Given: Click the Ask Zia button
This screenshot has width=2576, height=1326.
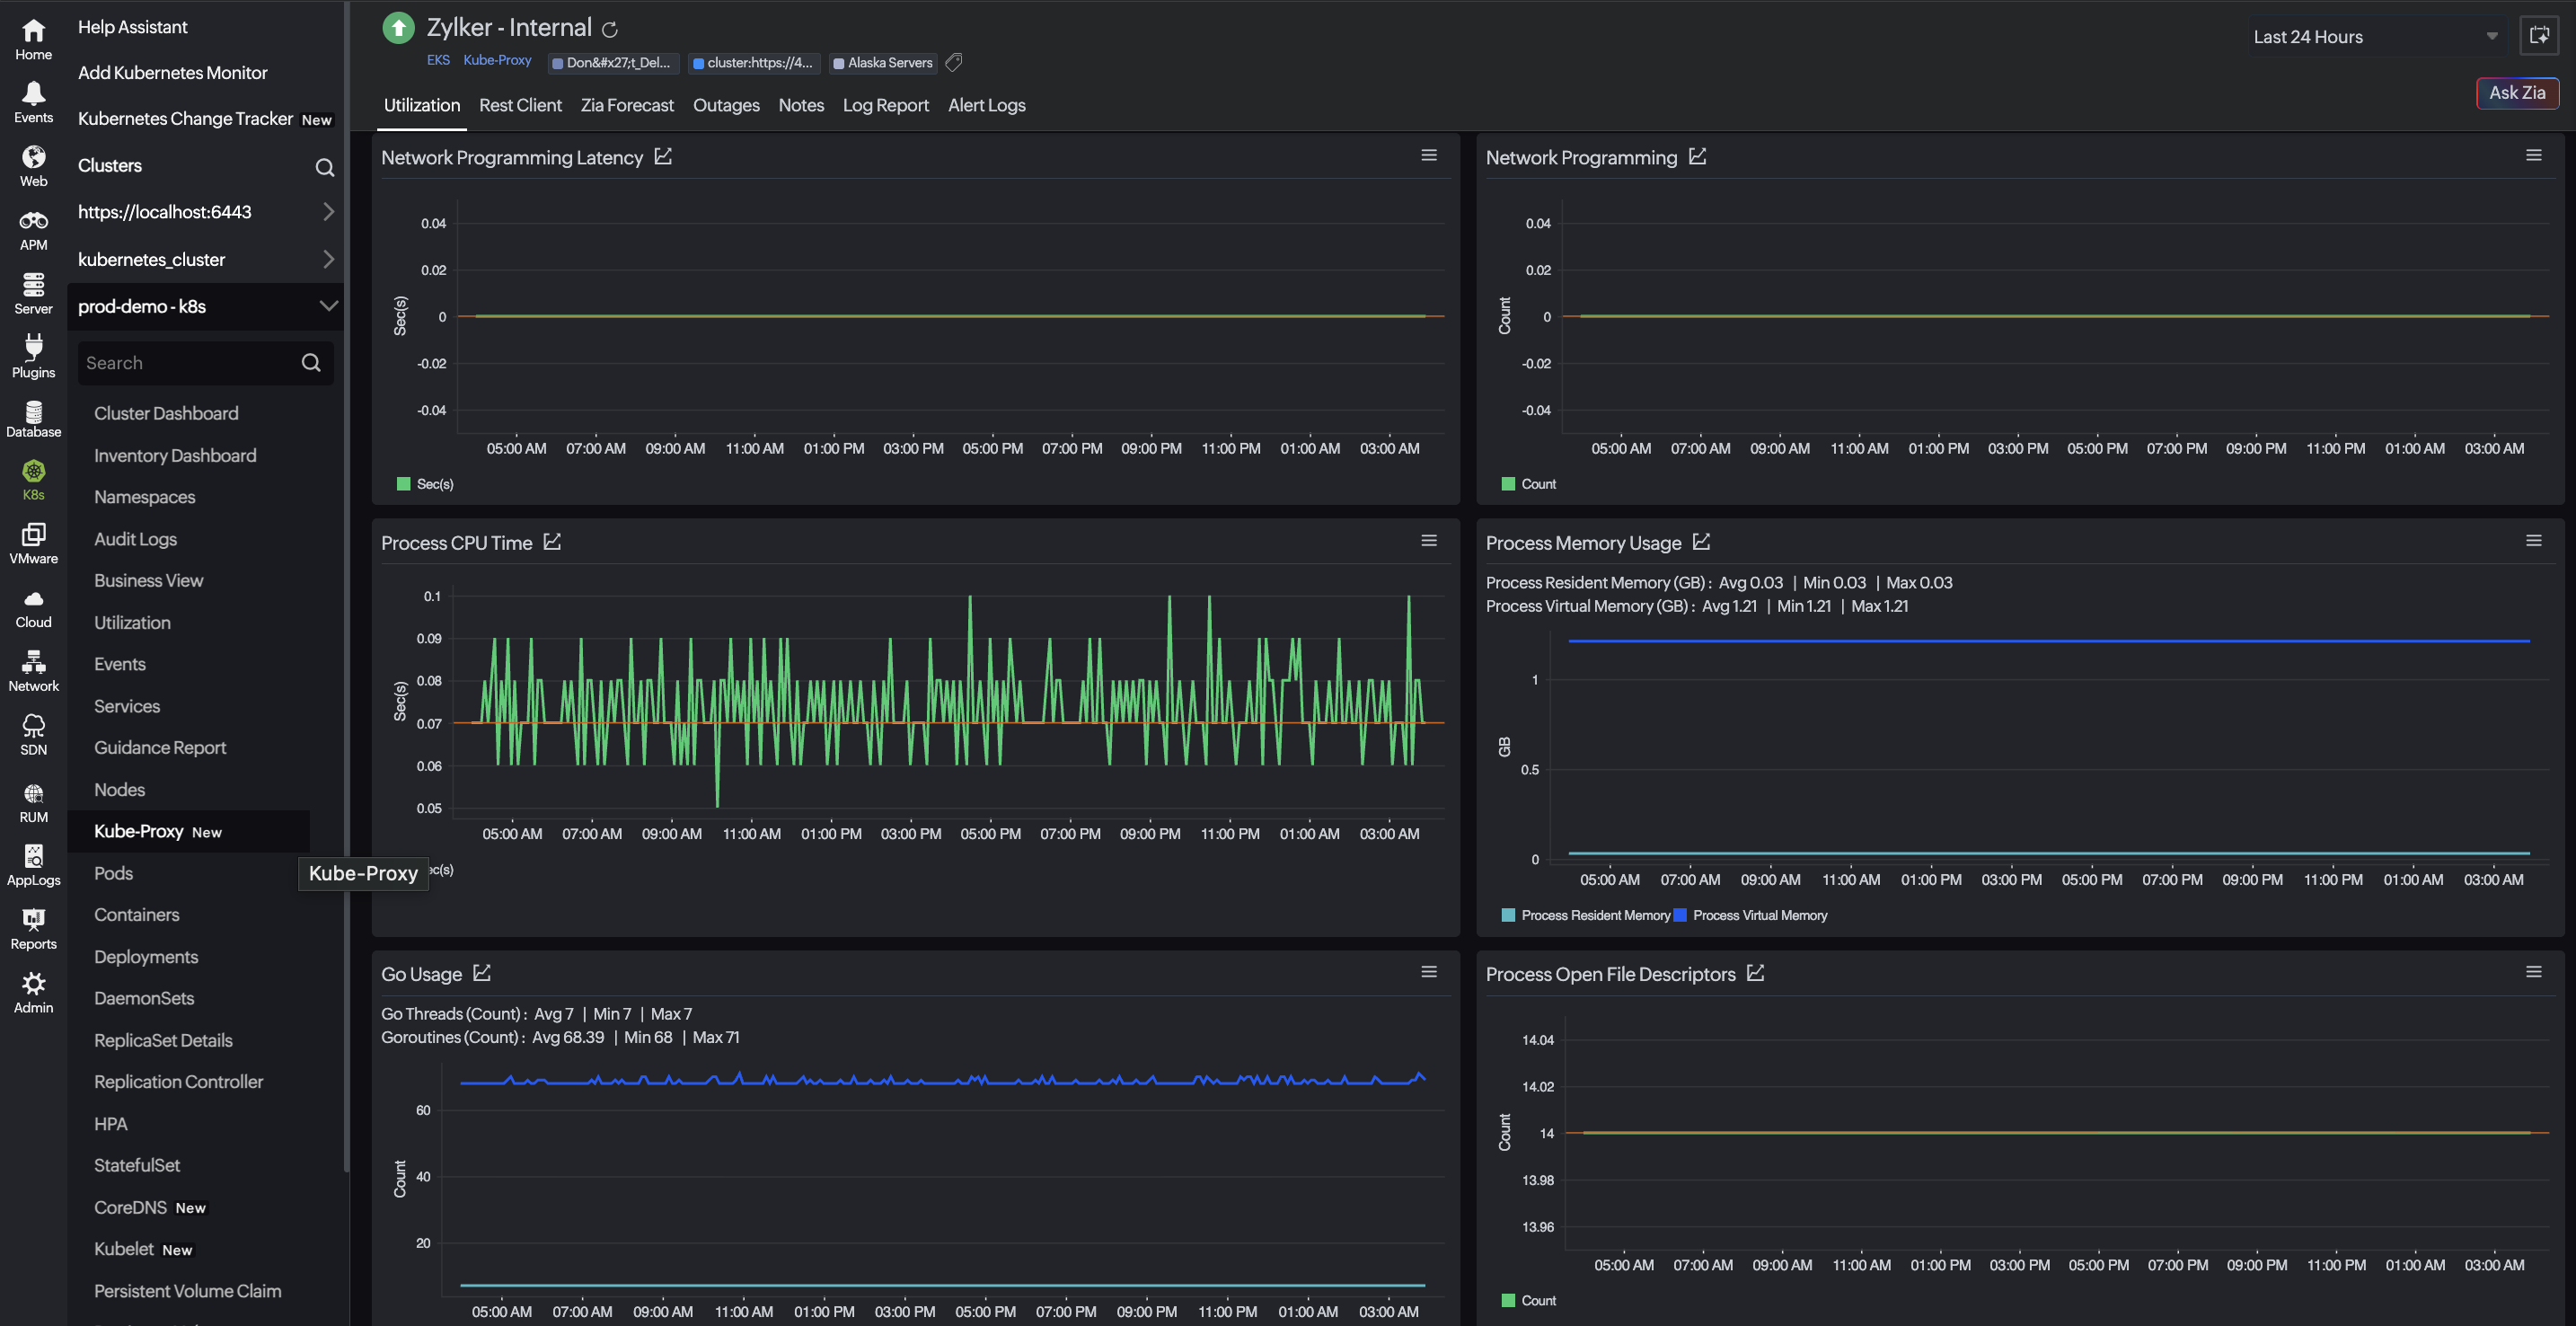Looking at the screenshot, I should pyautogui.click(x=2517, y=93).
